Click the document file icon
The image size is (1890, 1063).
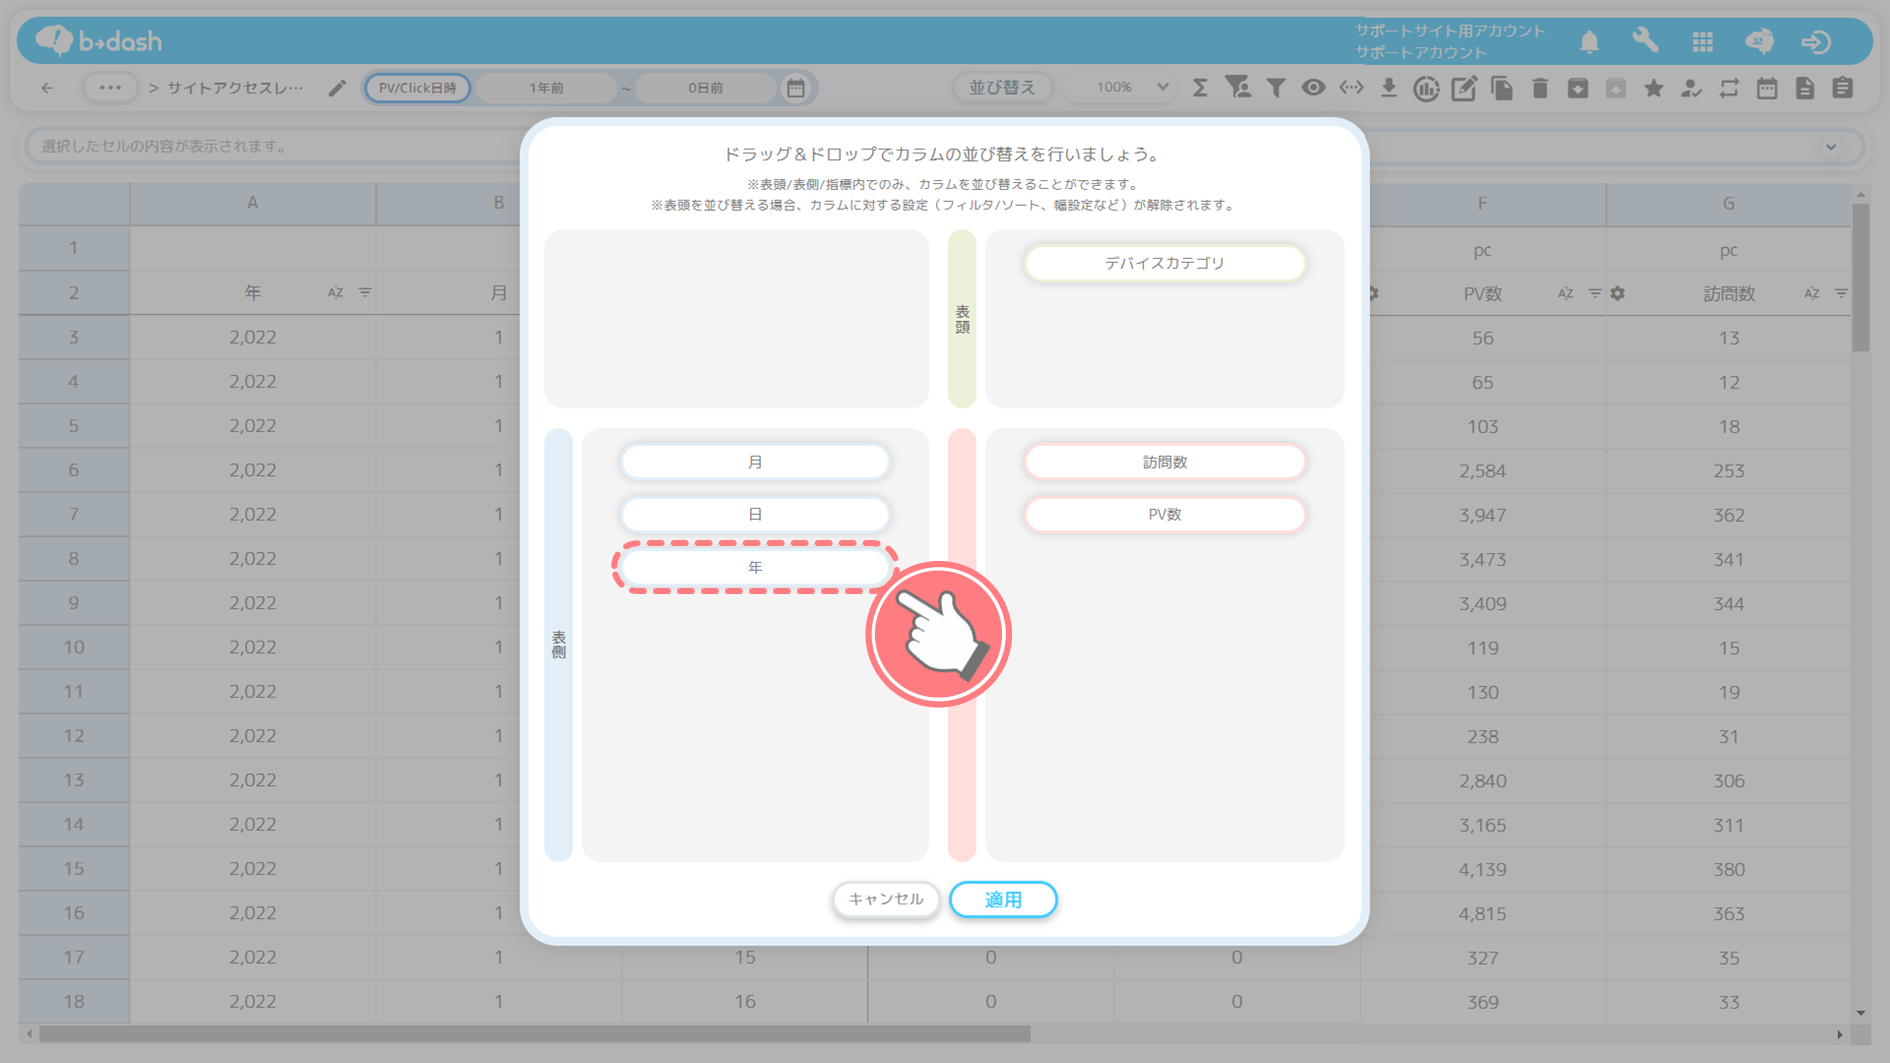point(1805,88)
